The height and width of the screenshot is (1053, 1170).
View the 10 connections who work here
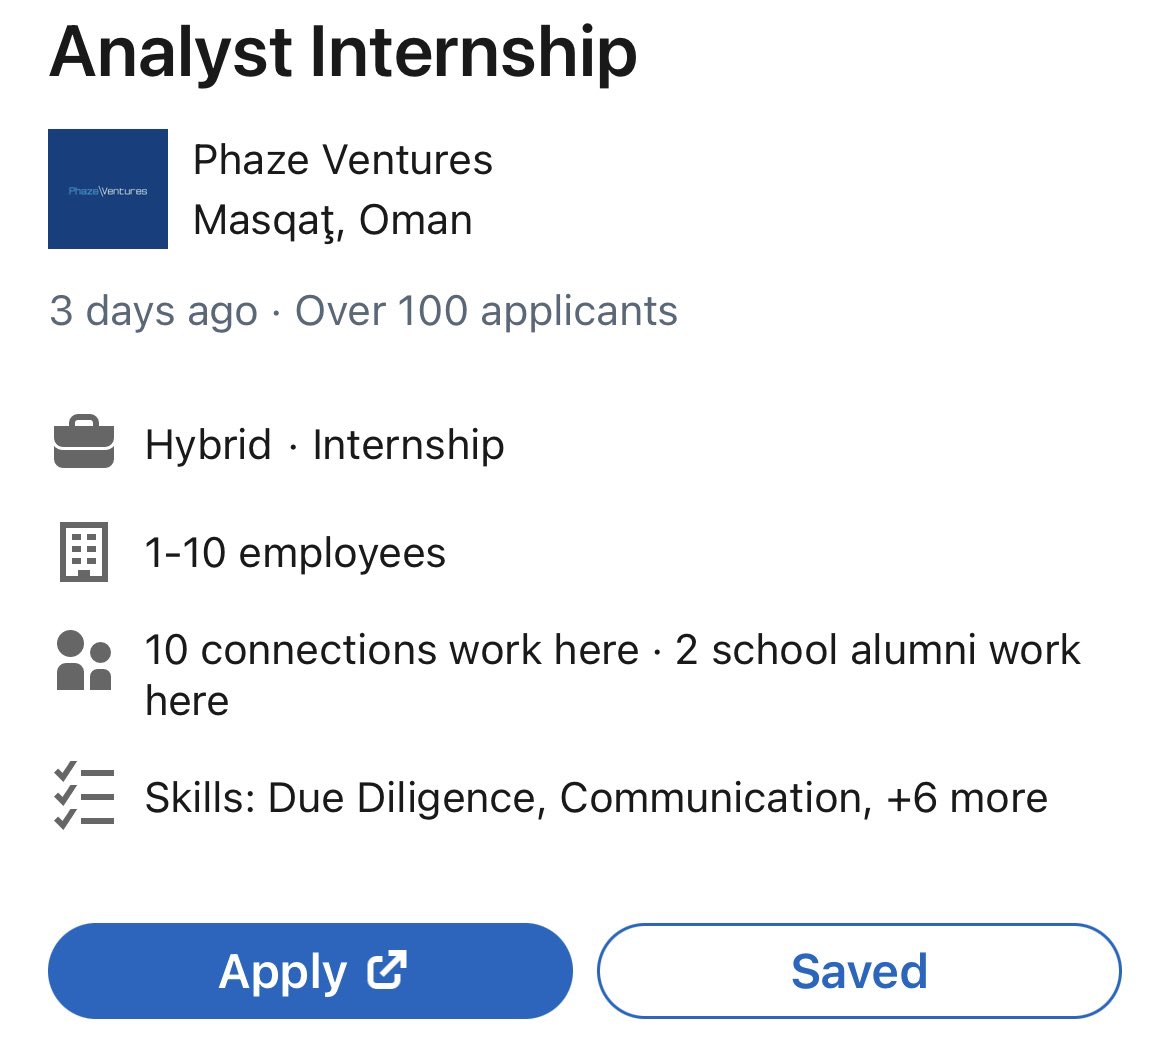point(391,650)
